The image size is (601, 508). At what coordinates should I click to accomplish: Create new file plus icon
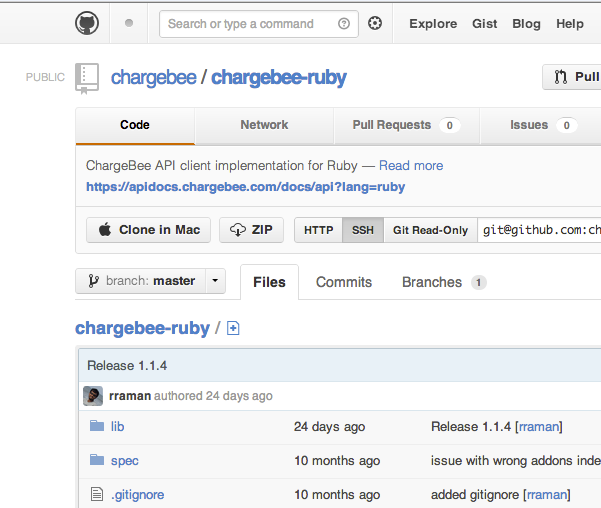(x=233, y=329)
